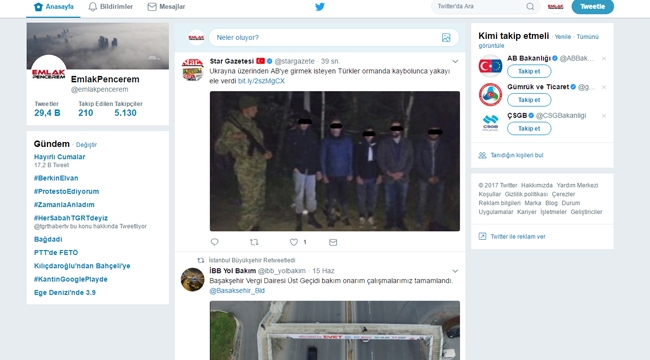Screen dimensions: 650x360
Task: View Tweetler count 29,4 B
Action: pyautogui.click(x=47, y=109)
